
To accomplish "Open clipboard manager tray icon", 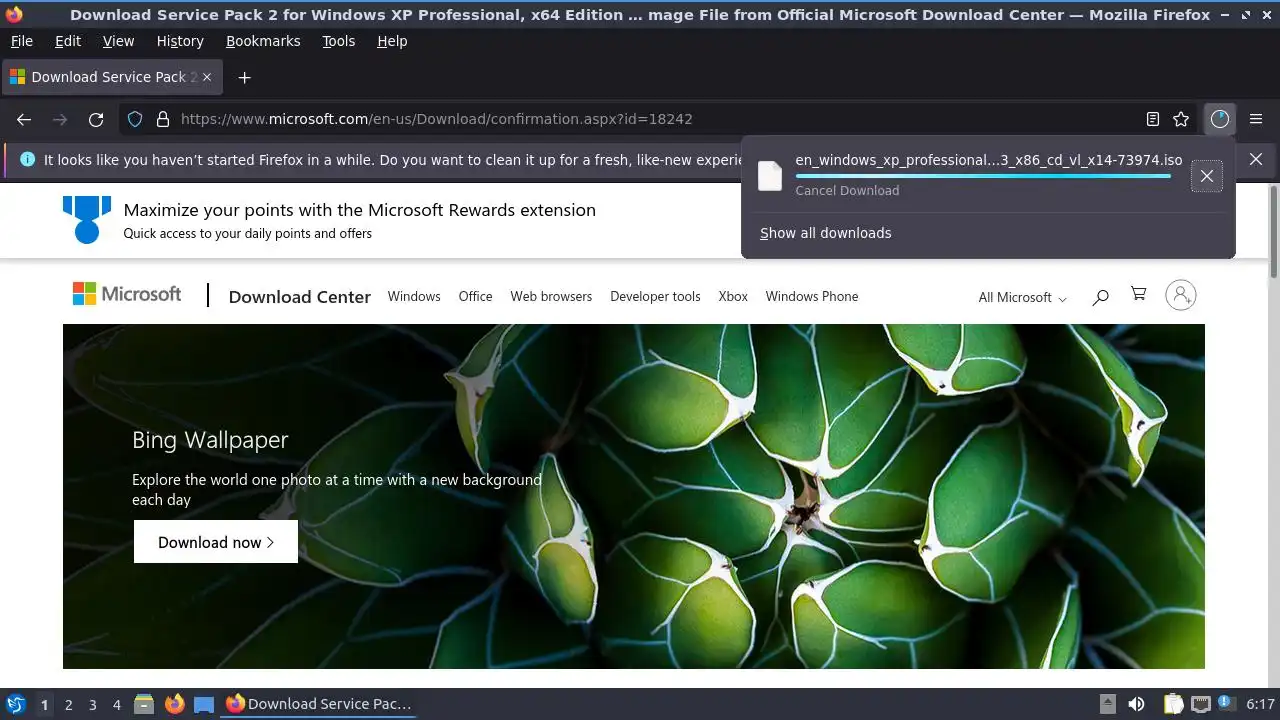I will [1173, 704].
